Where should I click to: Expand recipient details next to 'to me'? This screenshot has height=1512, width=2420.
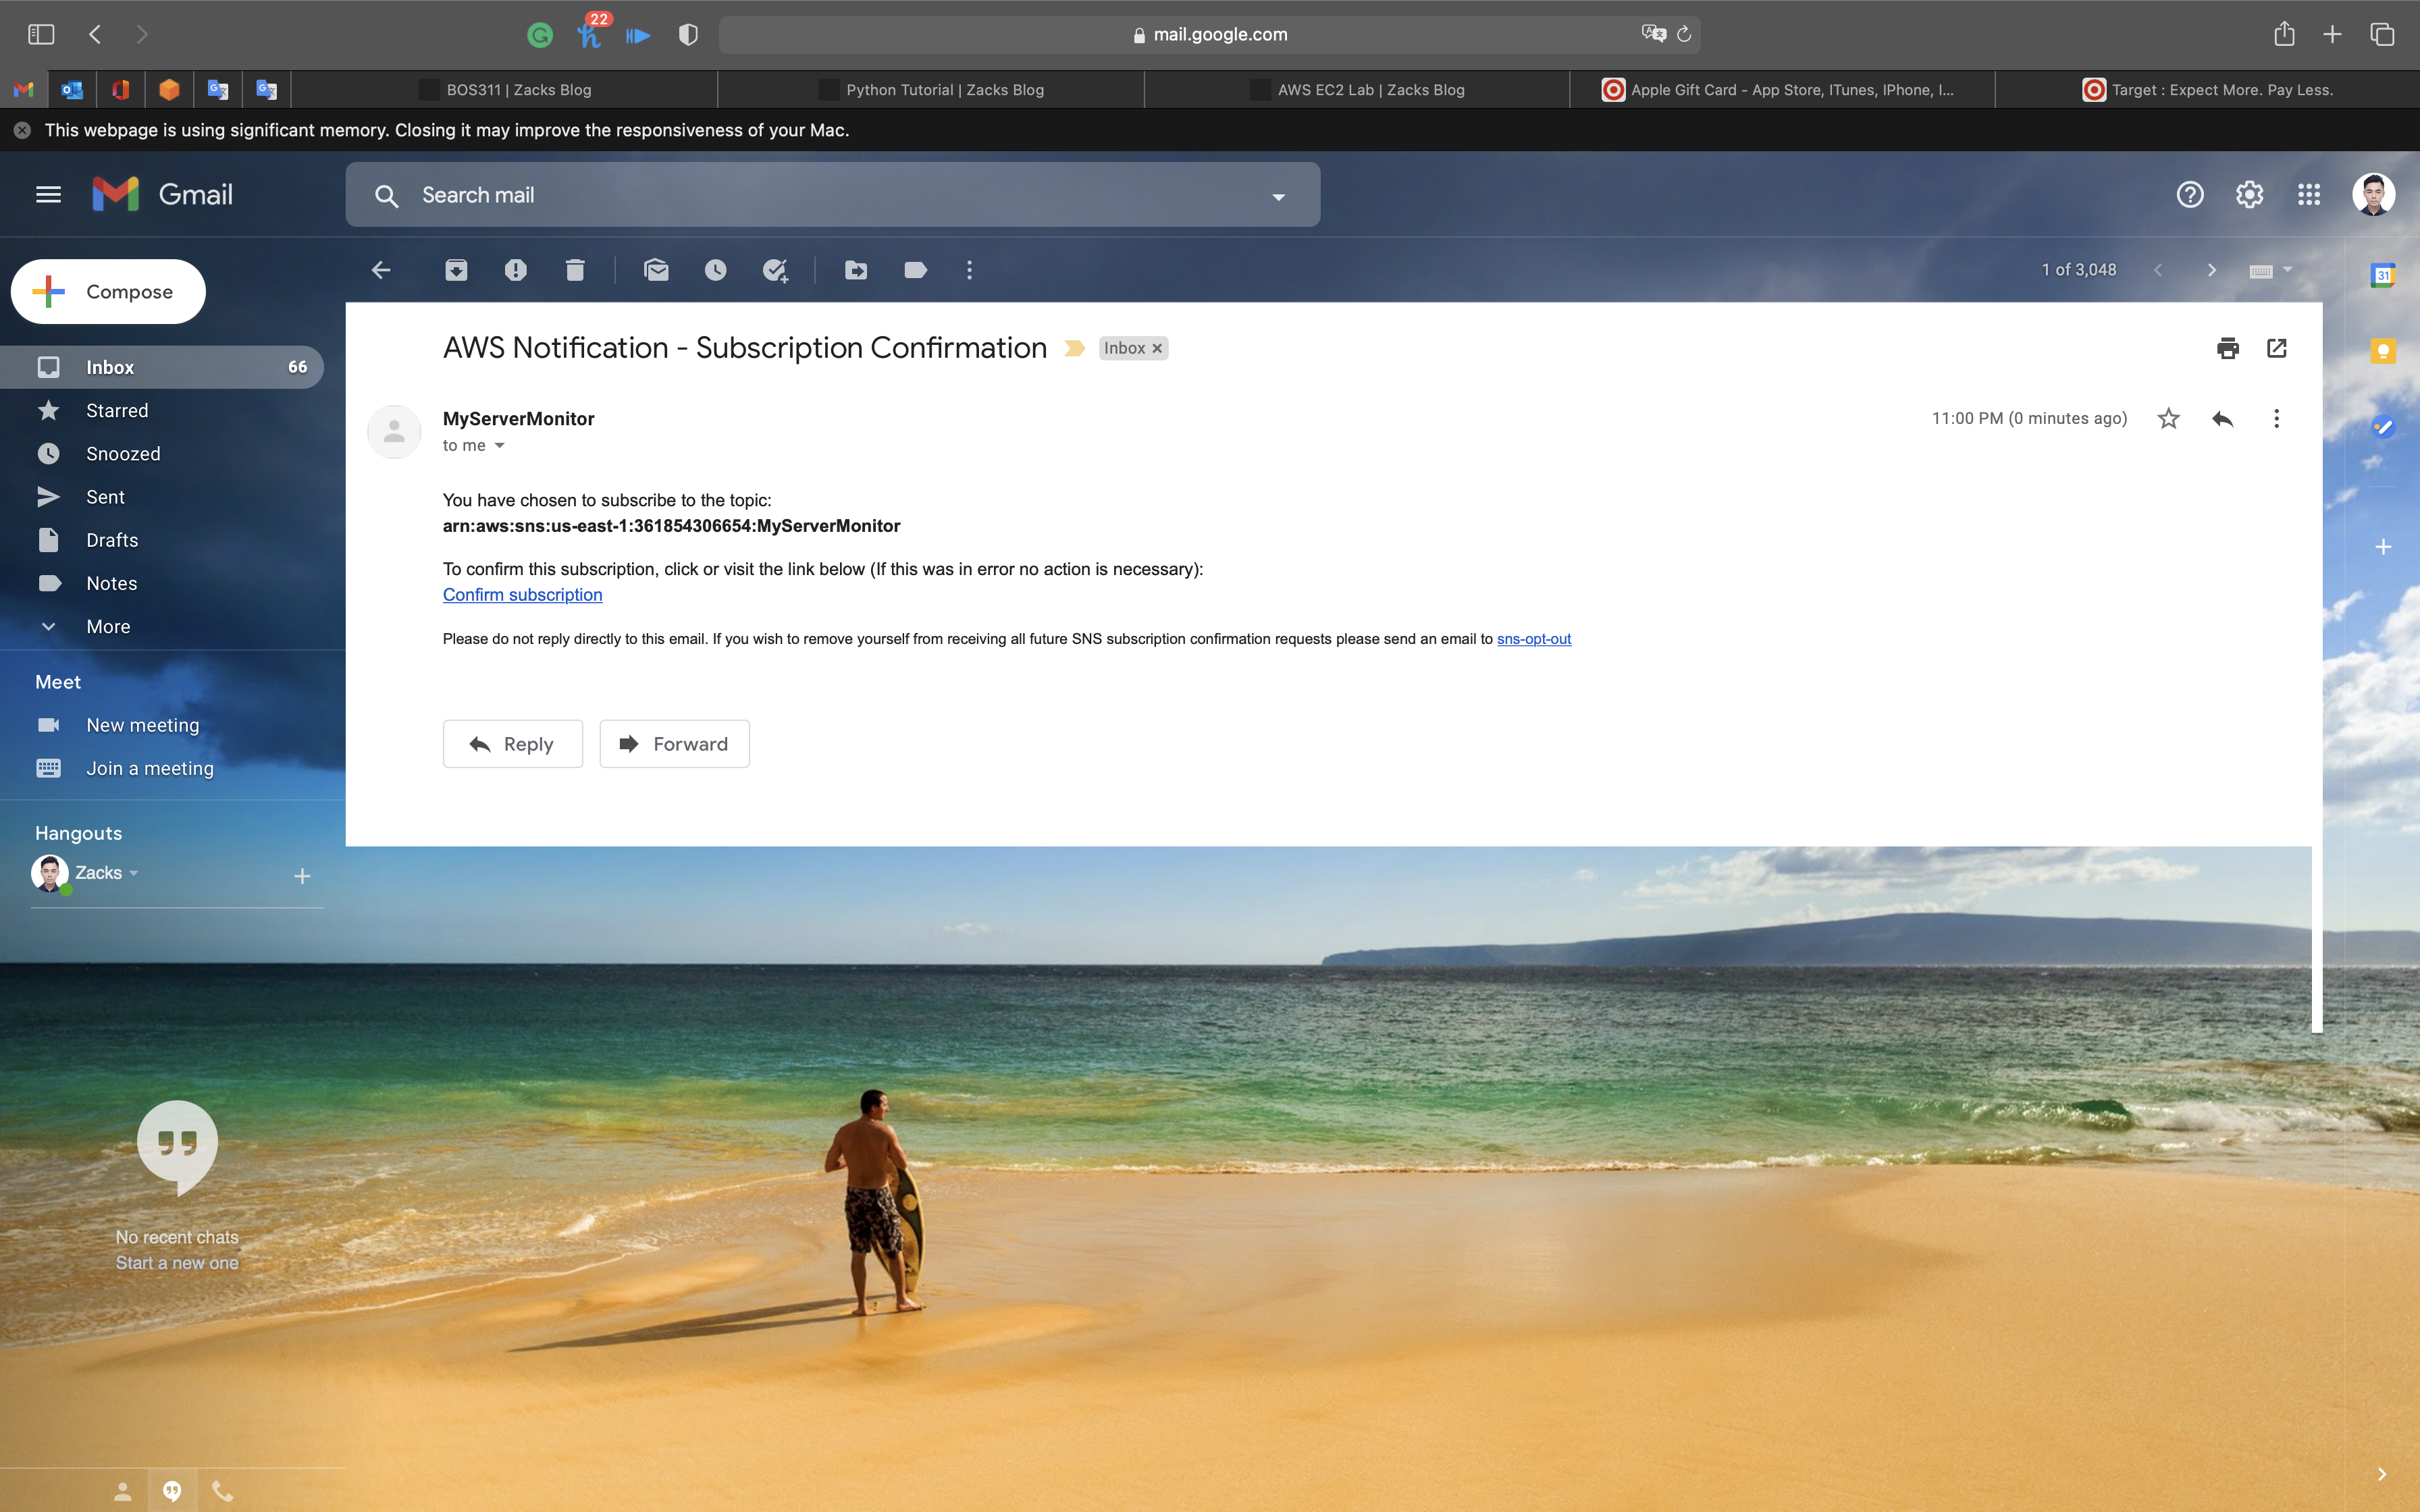tap(500, 446)
